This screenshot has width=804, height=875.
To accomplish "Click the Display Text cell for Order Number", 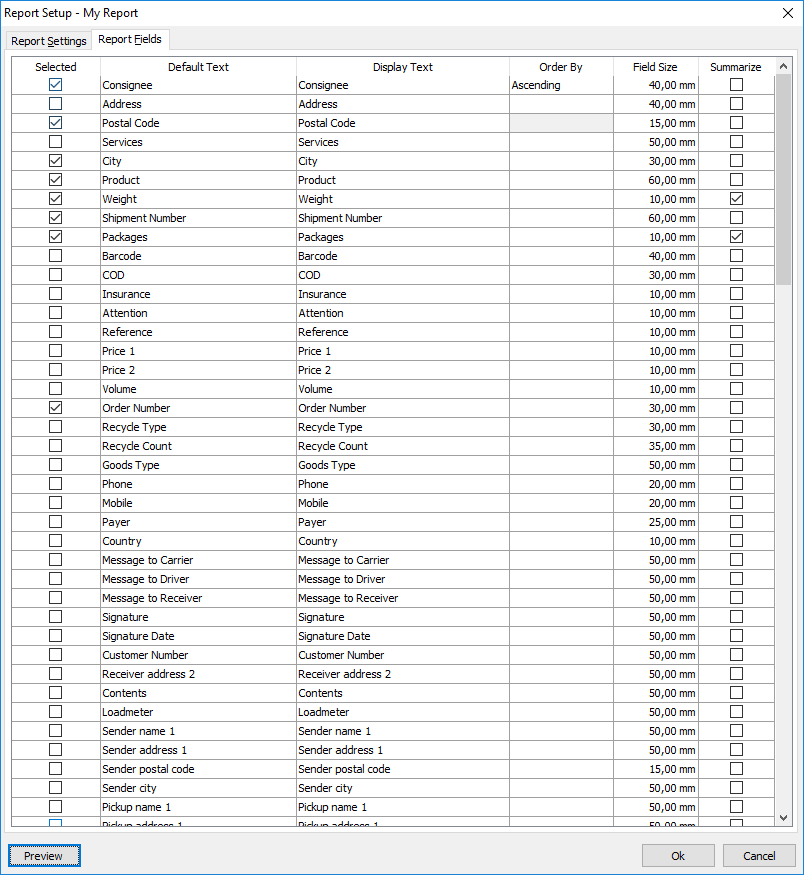I will click(x=403, y=408).
